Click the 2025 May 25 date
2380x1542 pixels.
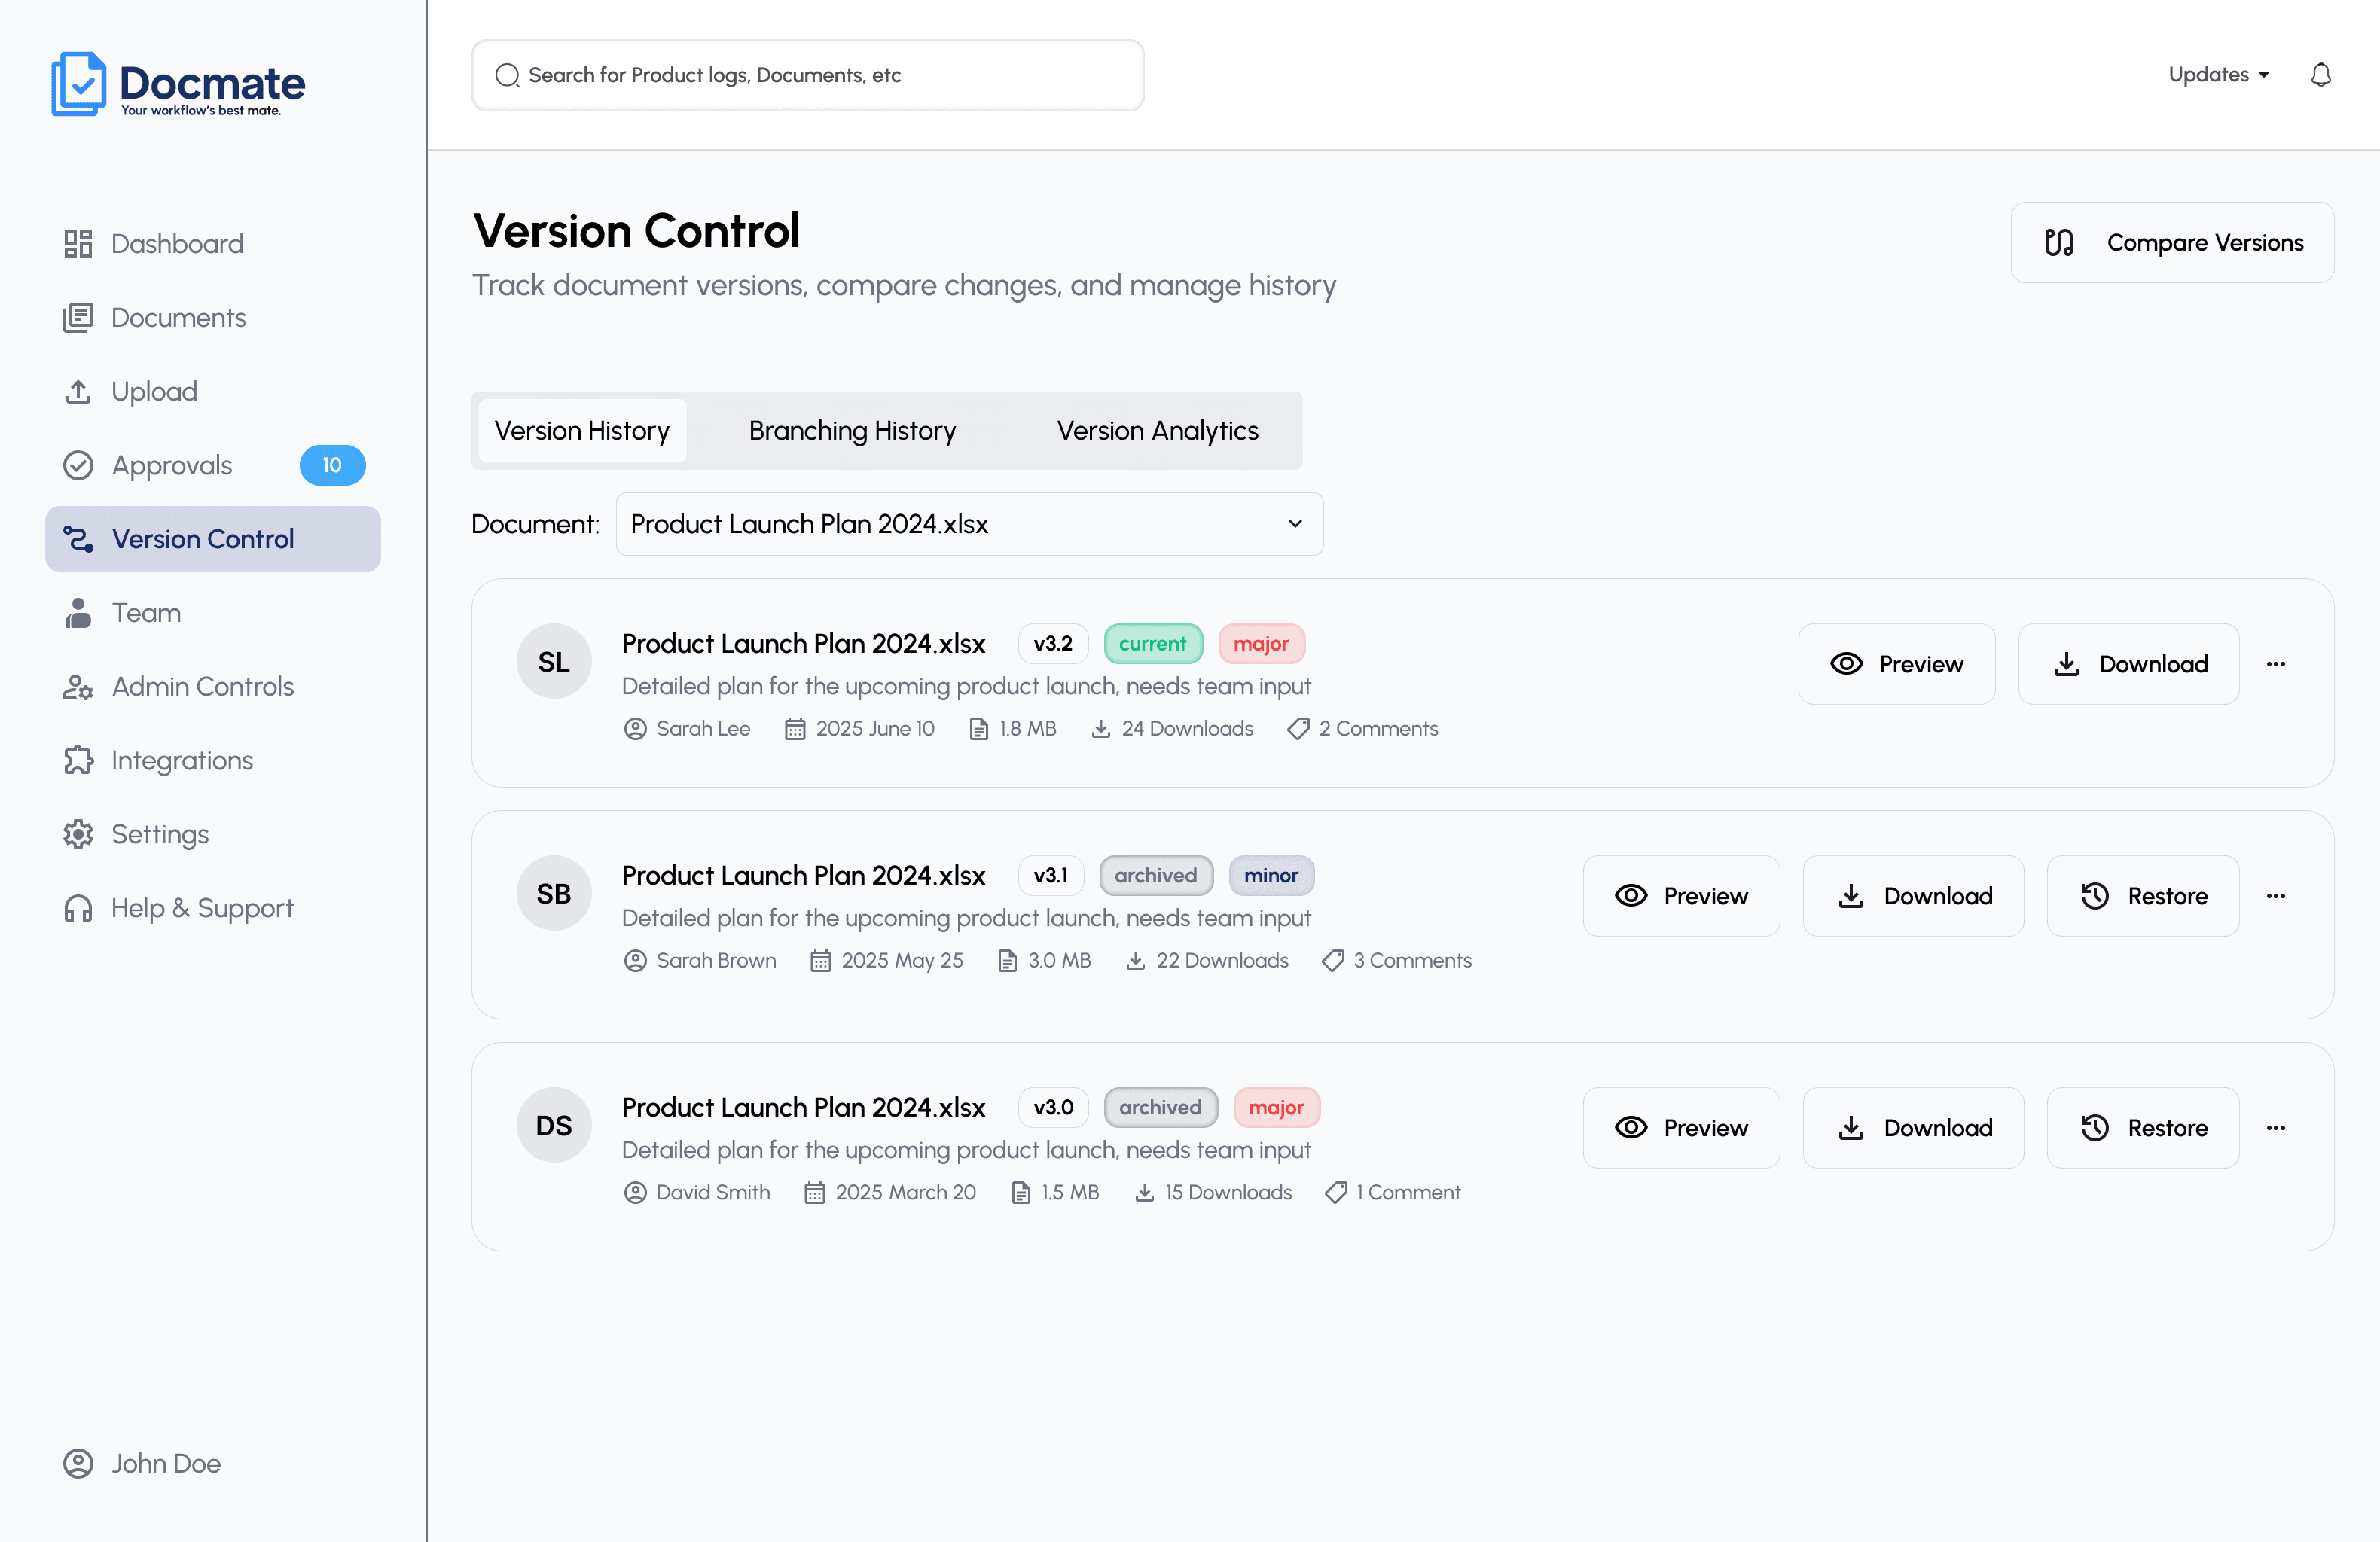click(886, 961)
